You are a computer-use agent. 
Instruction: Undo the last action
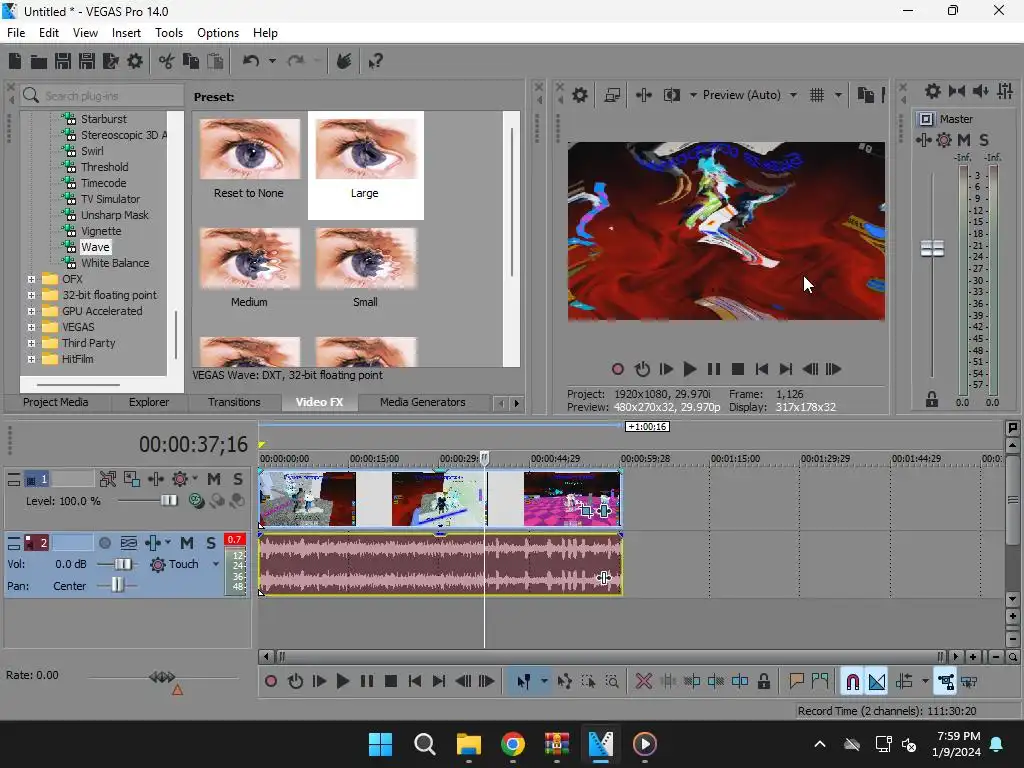click(251, 61)
